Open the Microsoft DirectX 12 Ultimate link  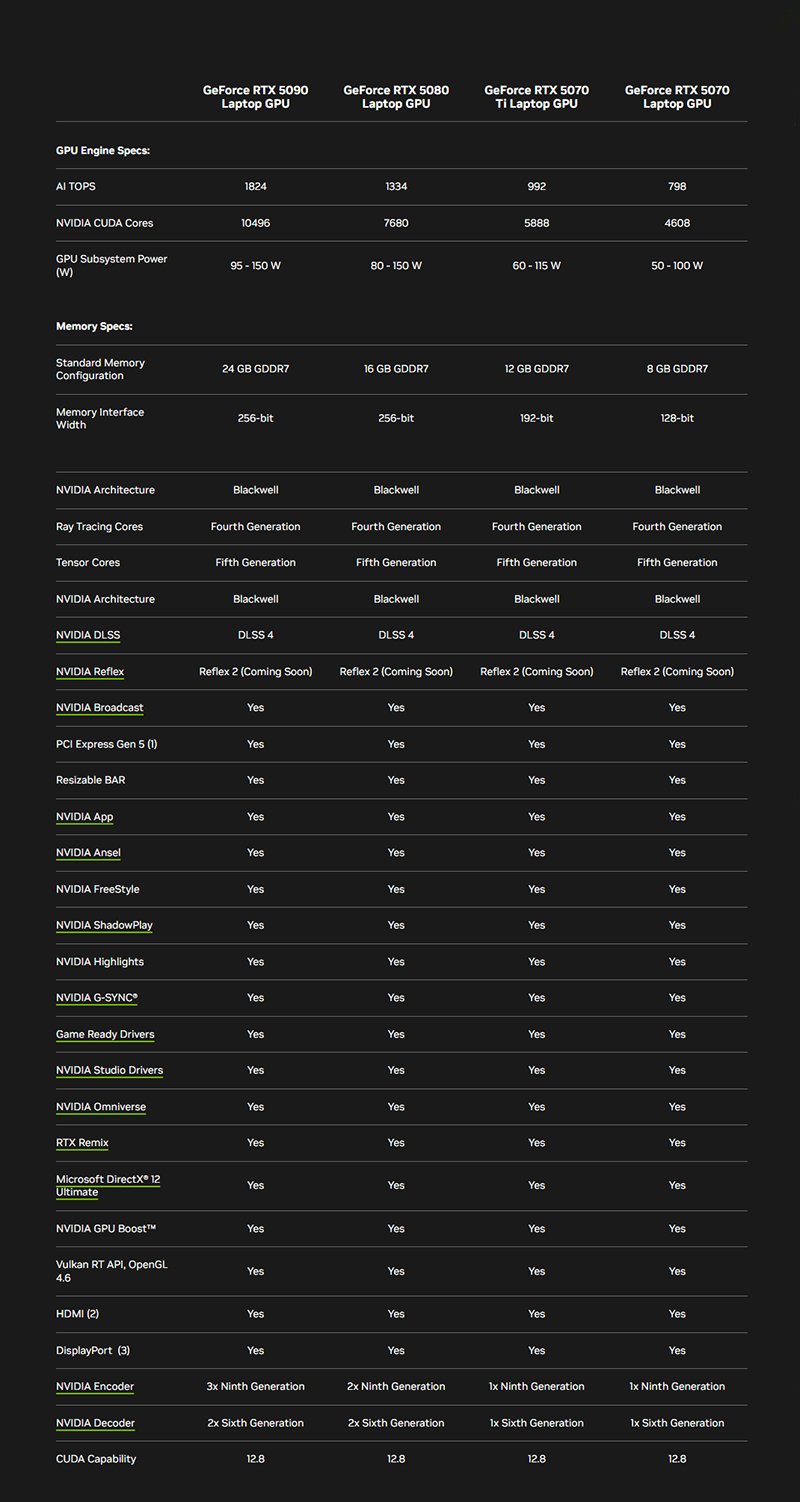(108, 1186)
